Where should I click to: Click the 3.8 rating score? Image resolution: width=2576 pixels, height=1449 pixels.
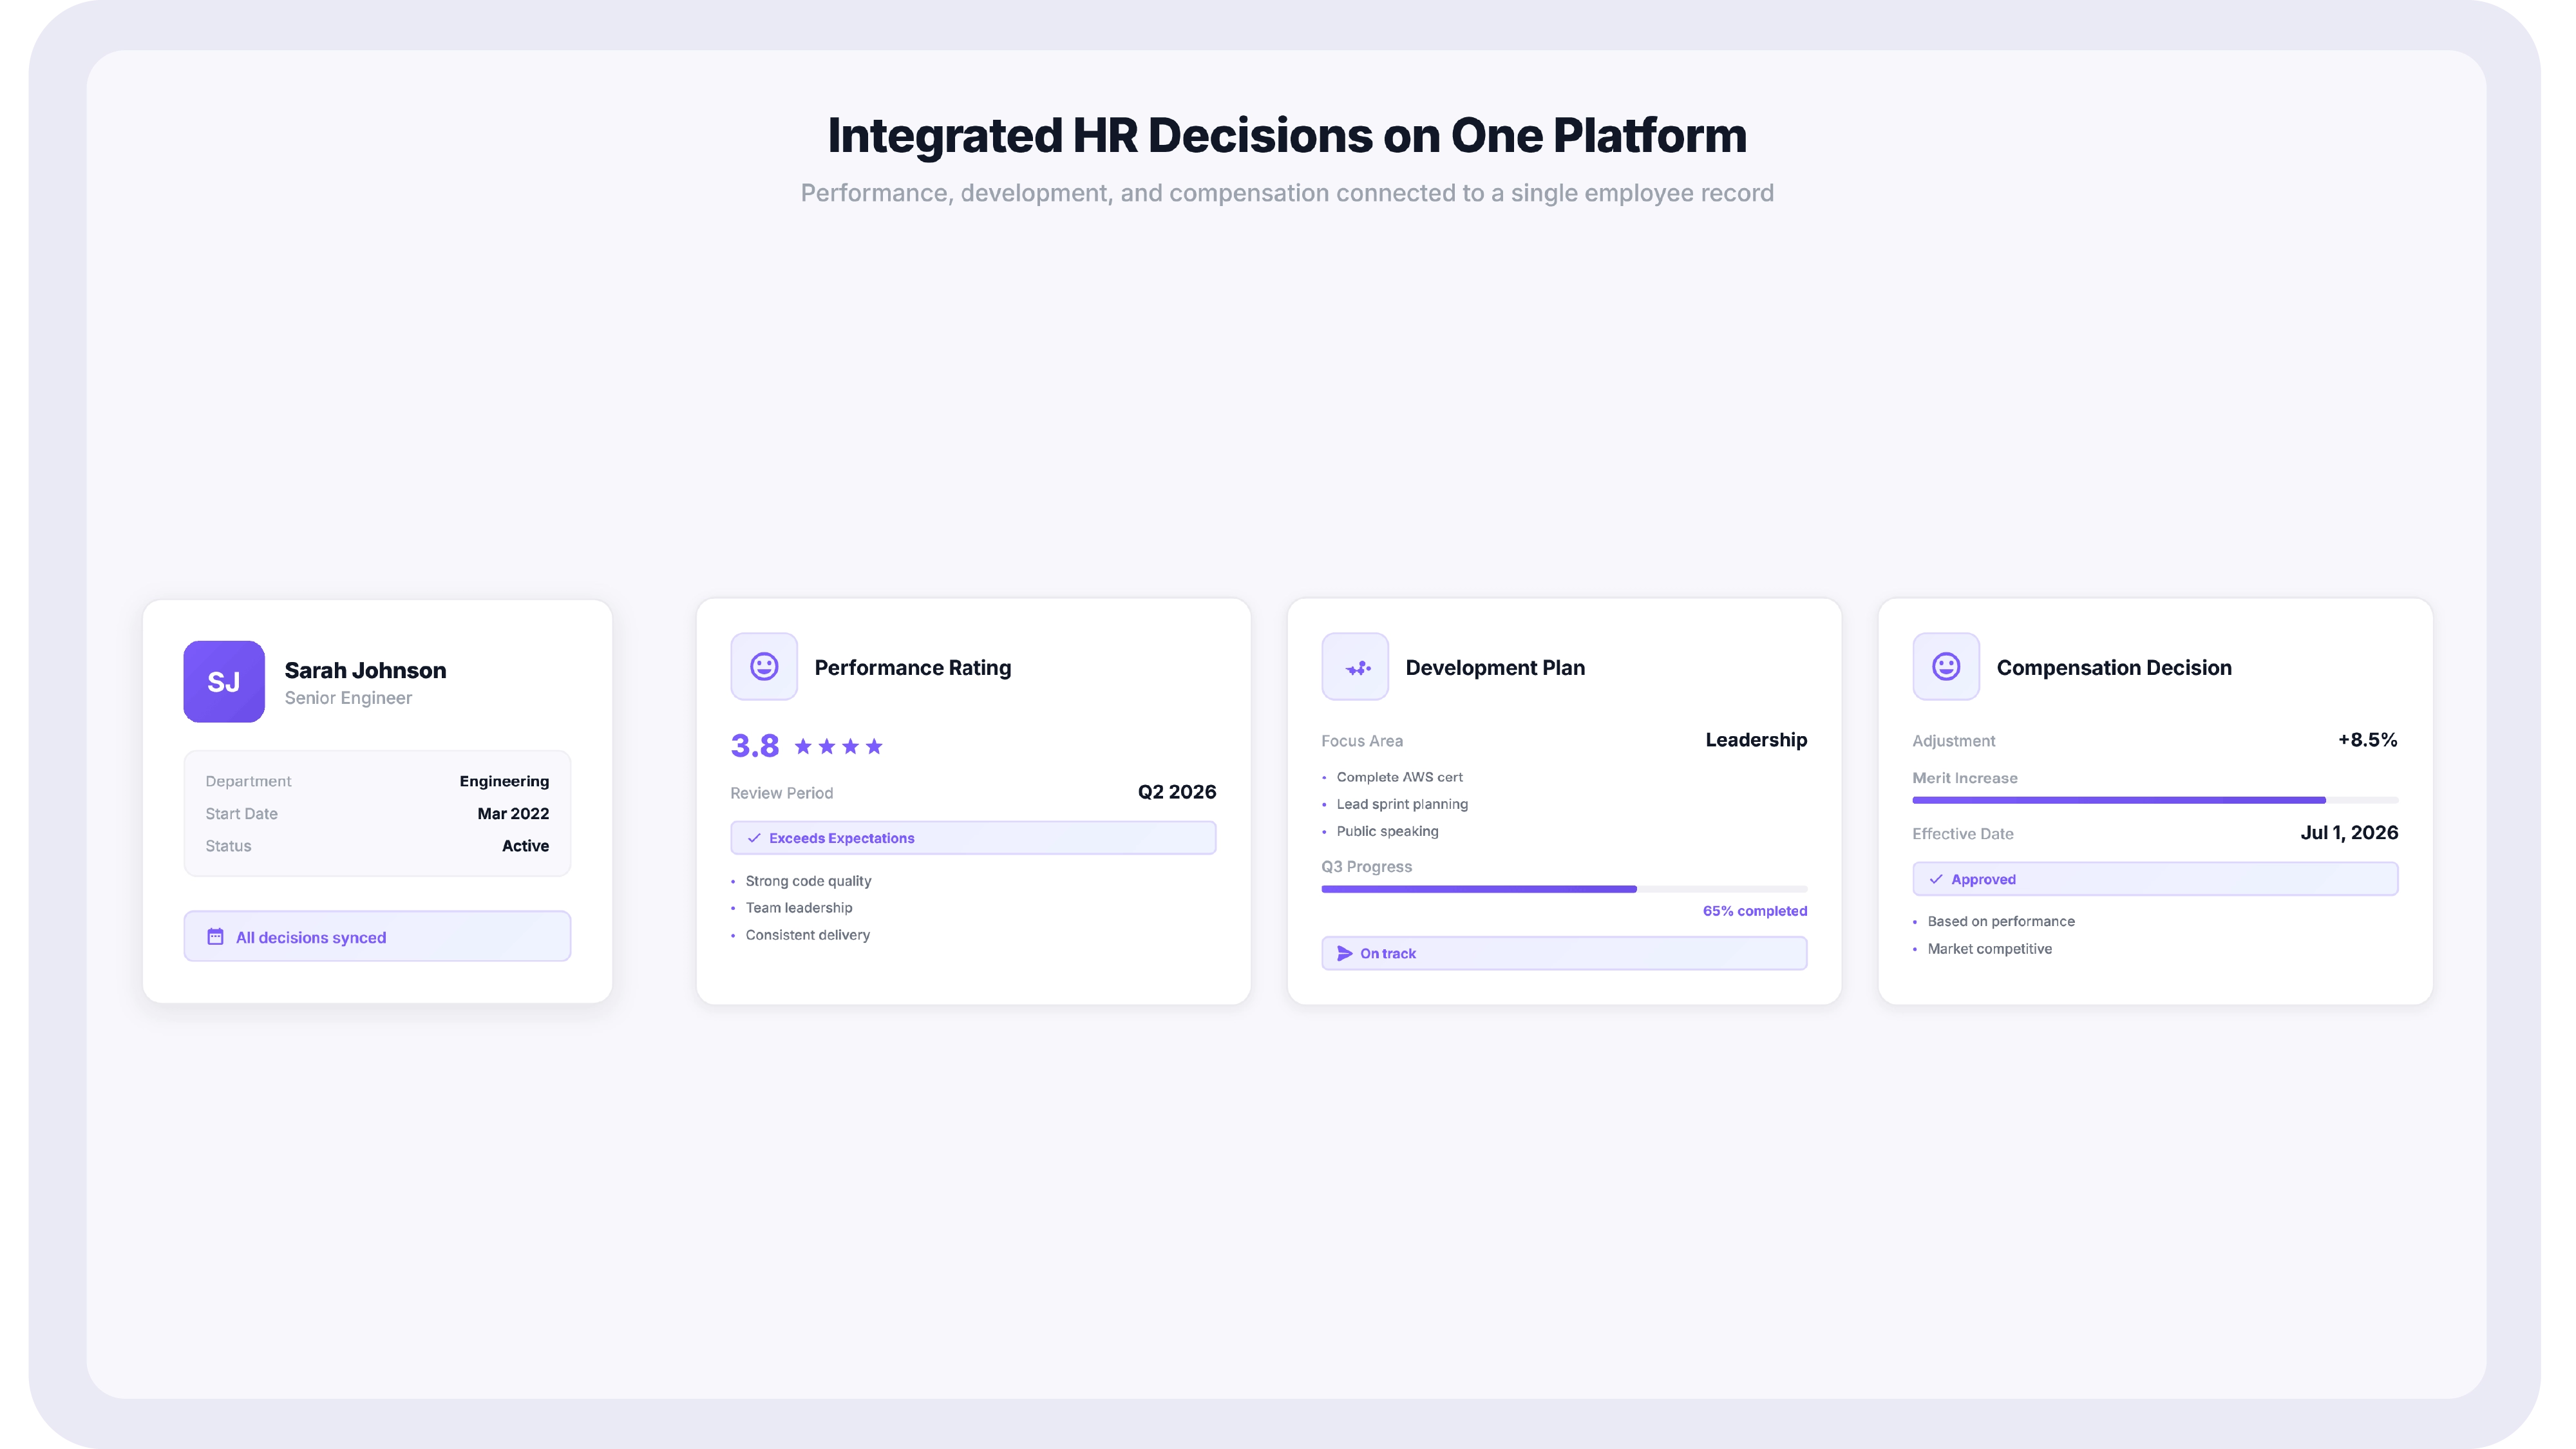click(x=755, y=746)
